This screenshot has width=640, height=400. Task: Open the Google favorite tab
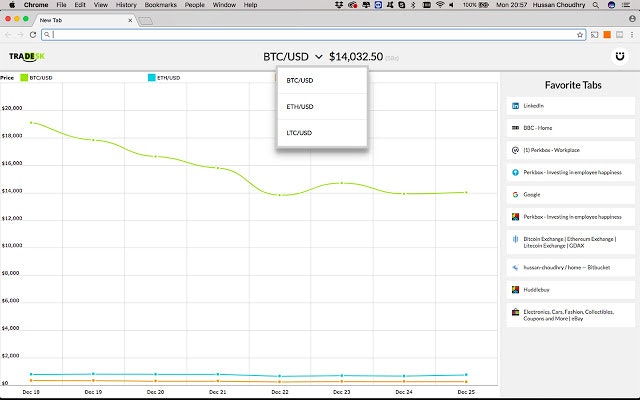(571, 195)
